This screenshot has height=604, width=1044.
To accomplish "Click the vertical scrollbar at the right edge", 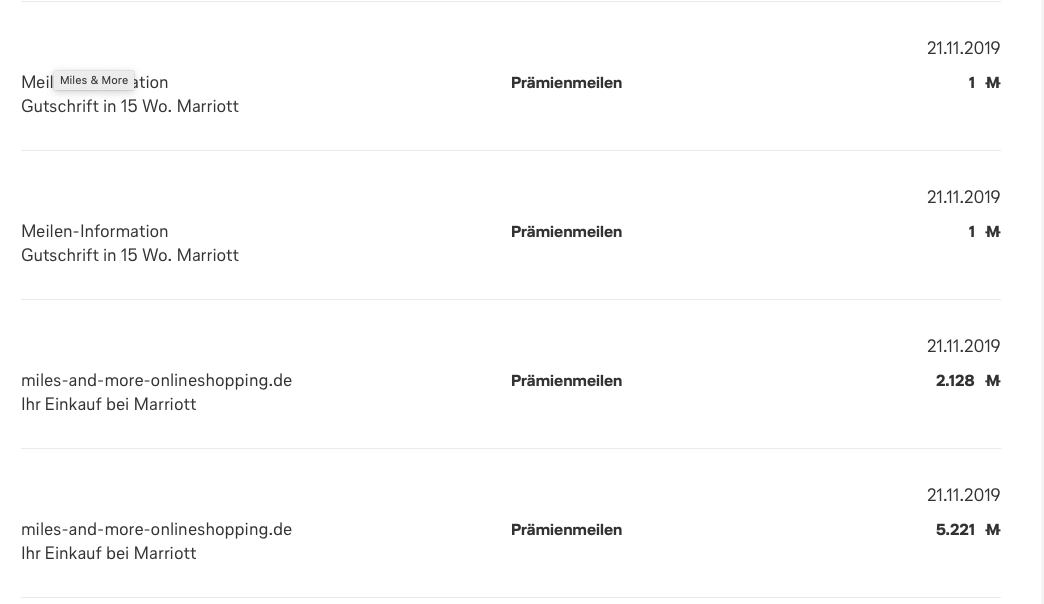I will [x=1040, y=300].
